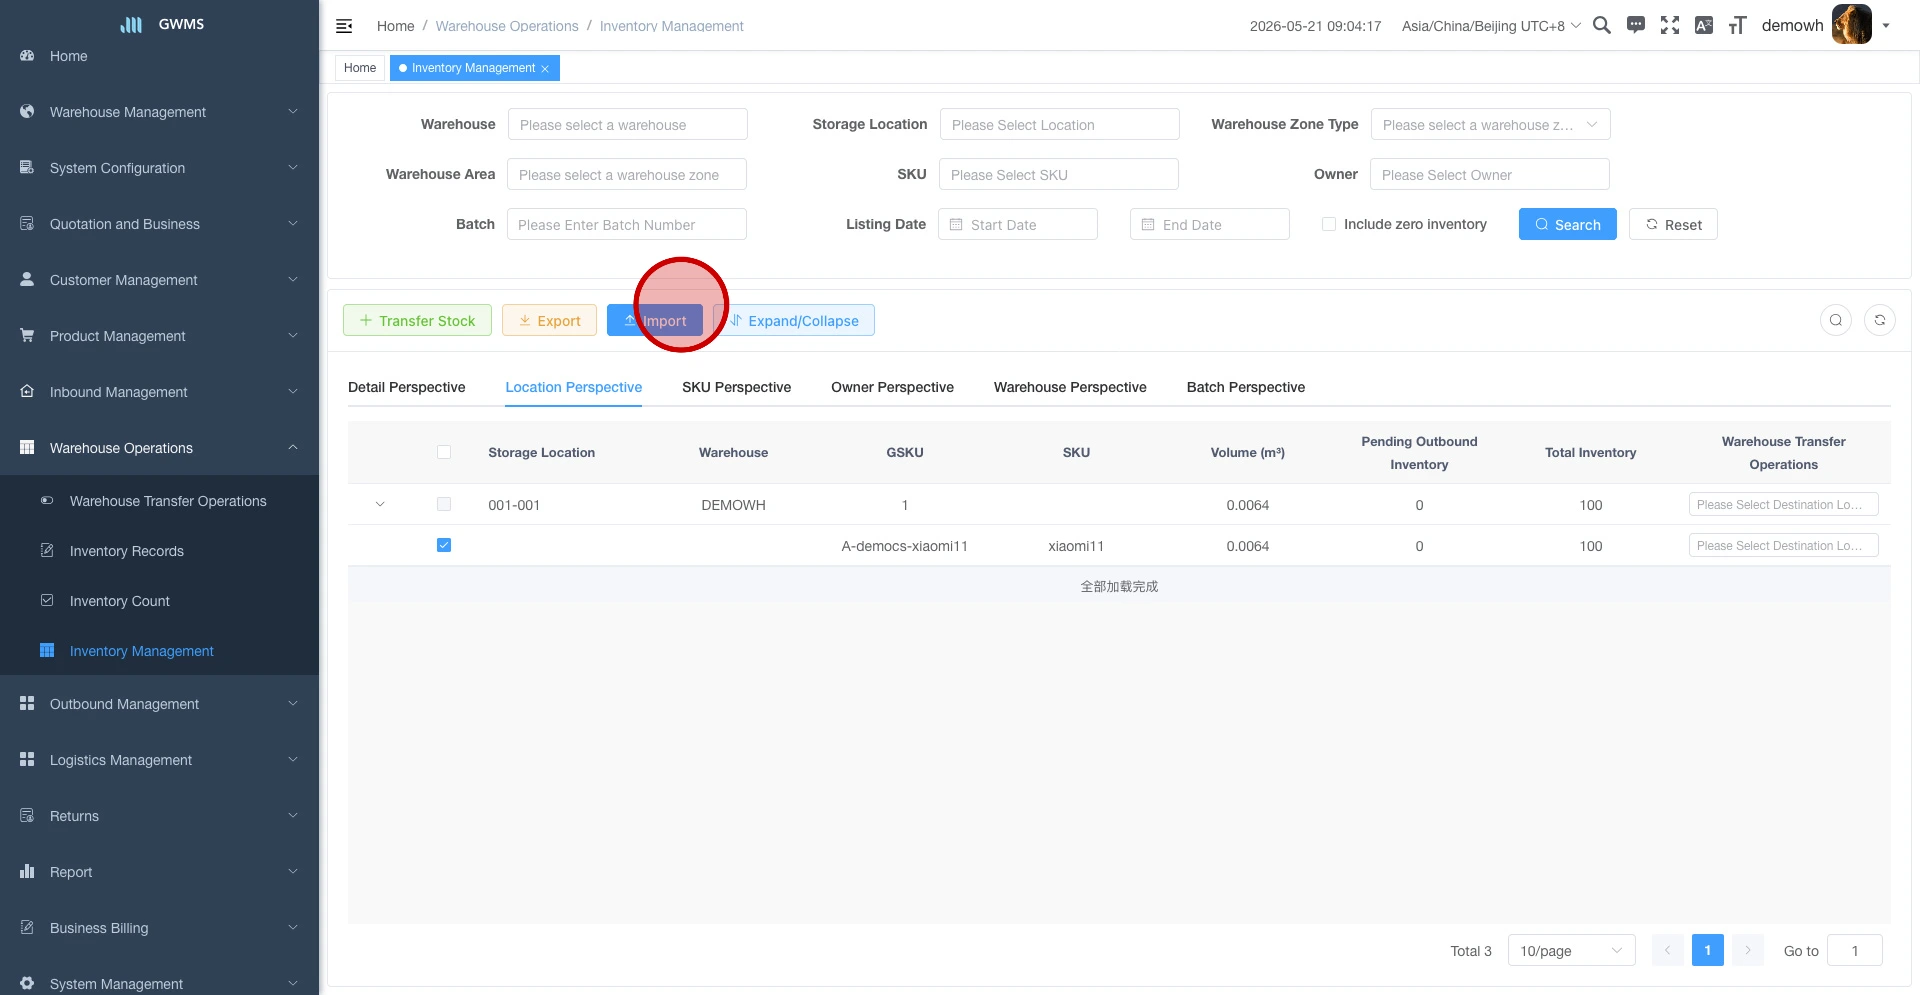Toggle the sidebar collapse hamburger icon
The image size is (1920, 995).
click(344, 26)
